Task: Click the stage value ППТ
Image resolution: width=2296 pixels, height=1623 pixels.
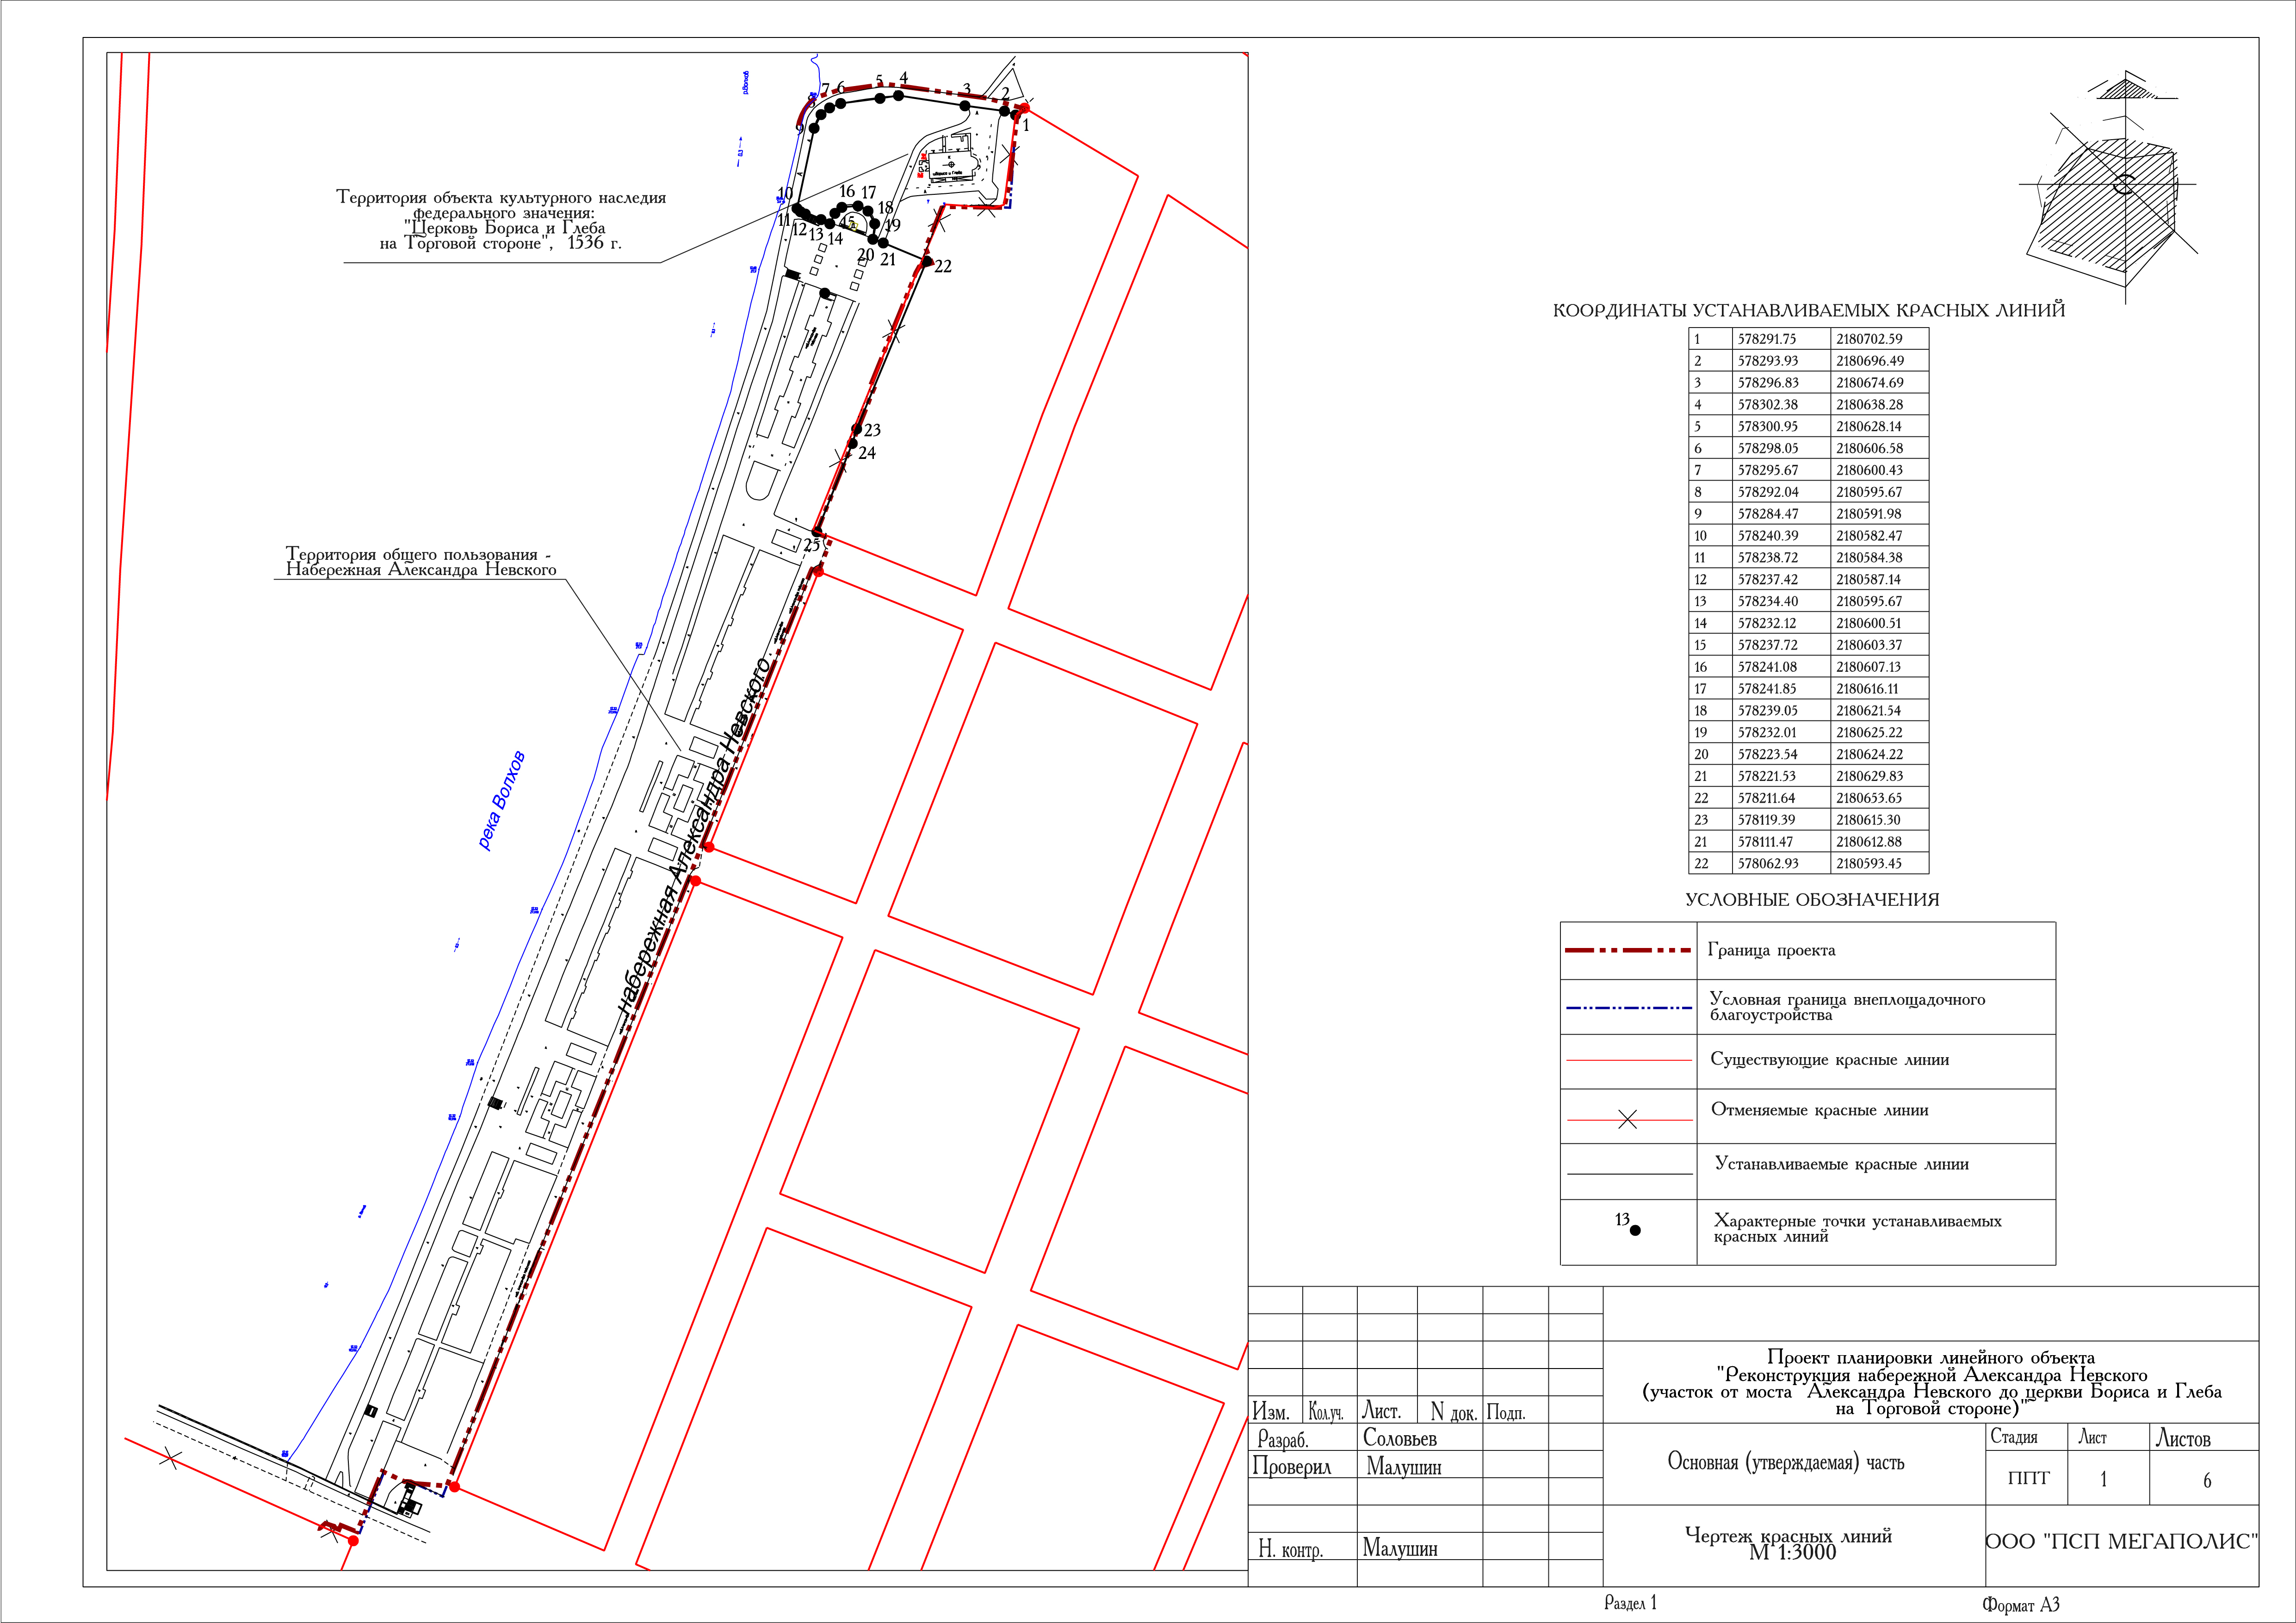Action: click(x=2028, y=1479)
